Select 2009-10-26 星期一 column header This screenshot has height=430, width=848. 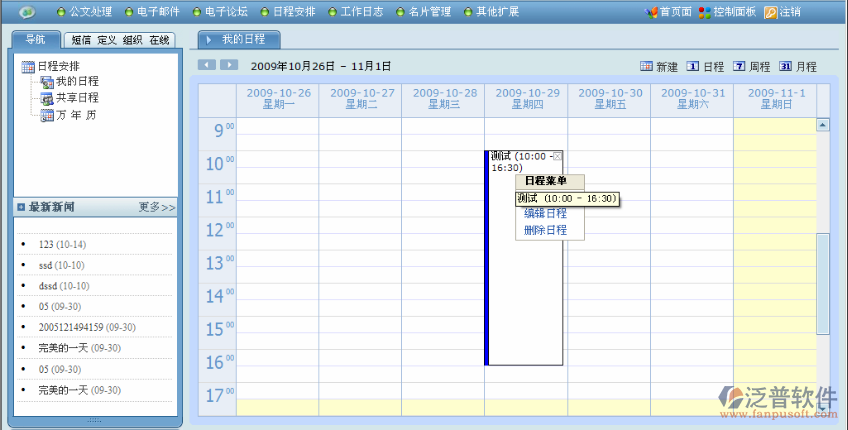279,98
